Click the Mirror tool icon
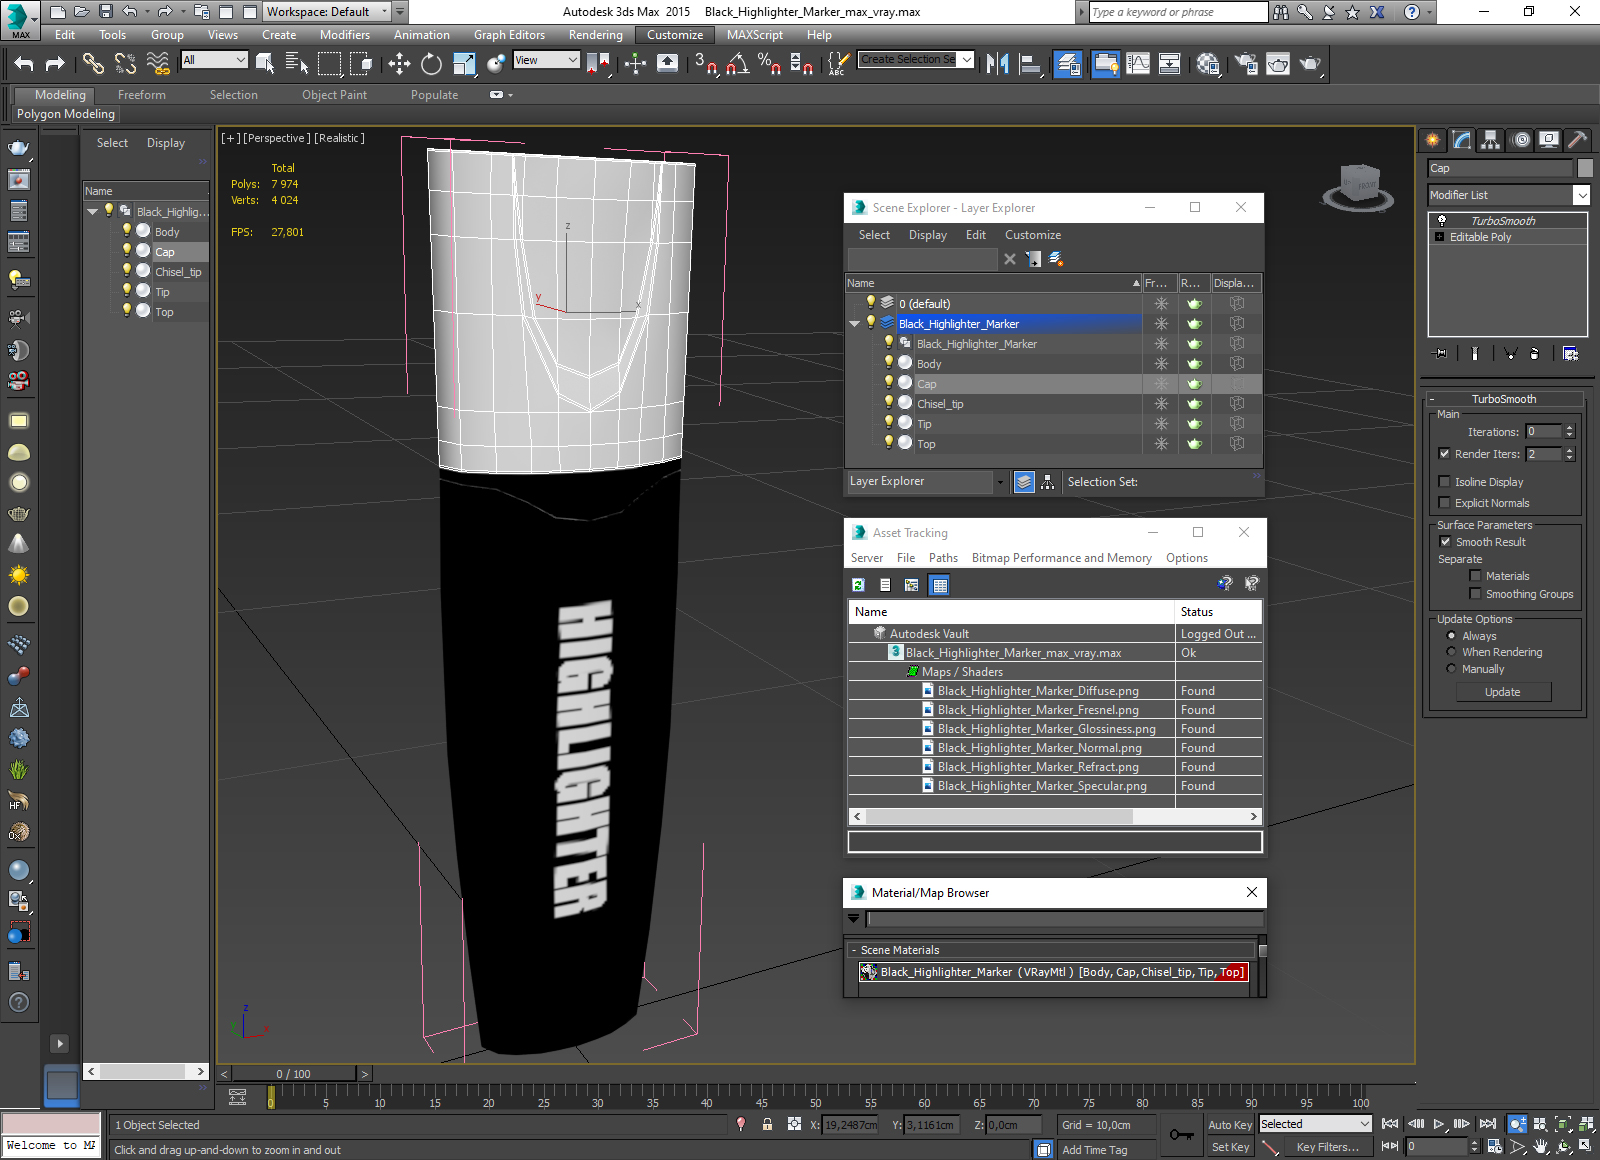The height and width of the screenshot is (1160, 1600). coord(997,64)
